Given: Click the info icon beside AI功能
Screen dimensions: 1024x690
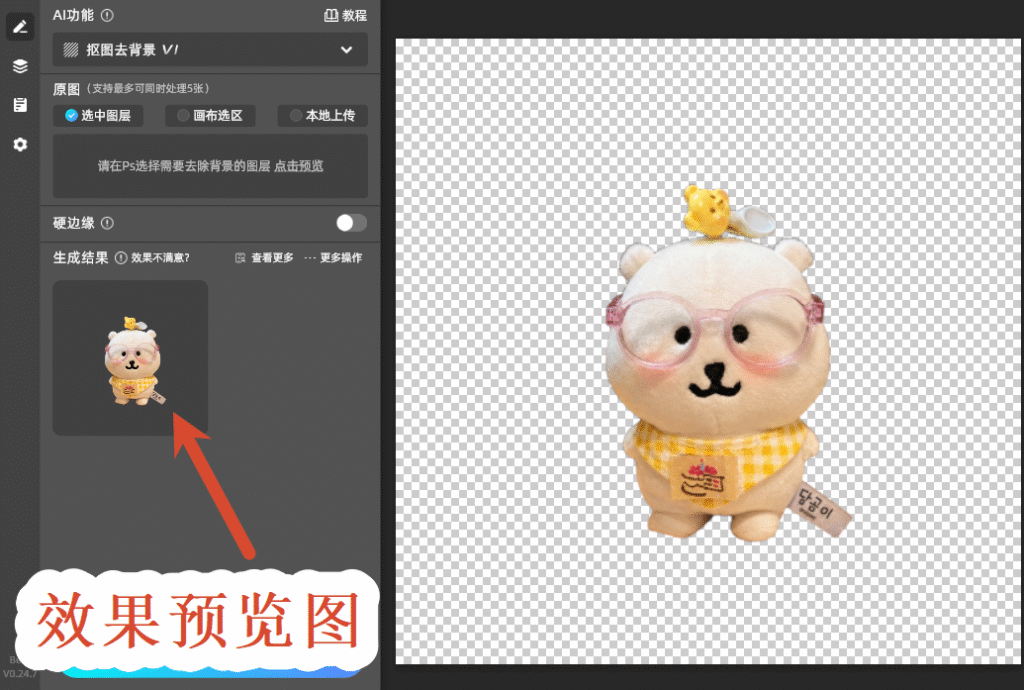Looking at the screenshot, I should click(x=108, y=15).
